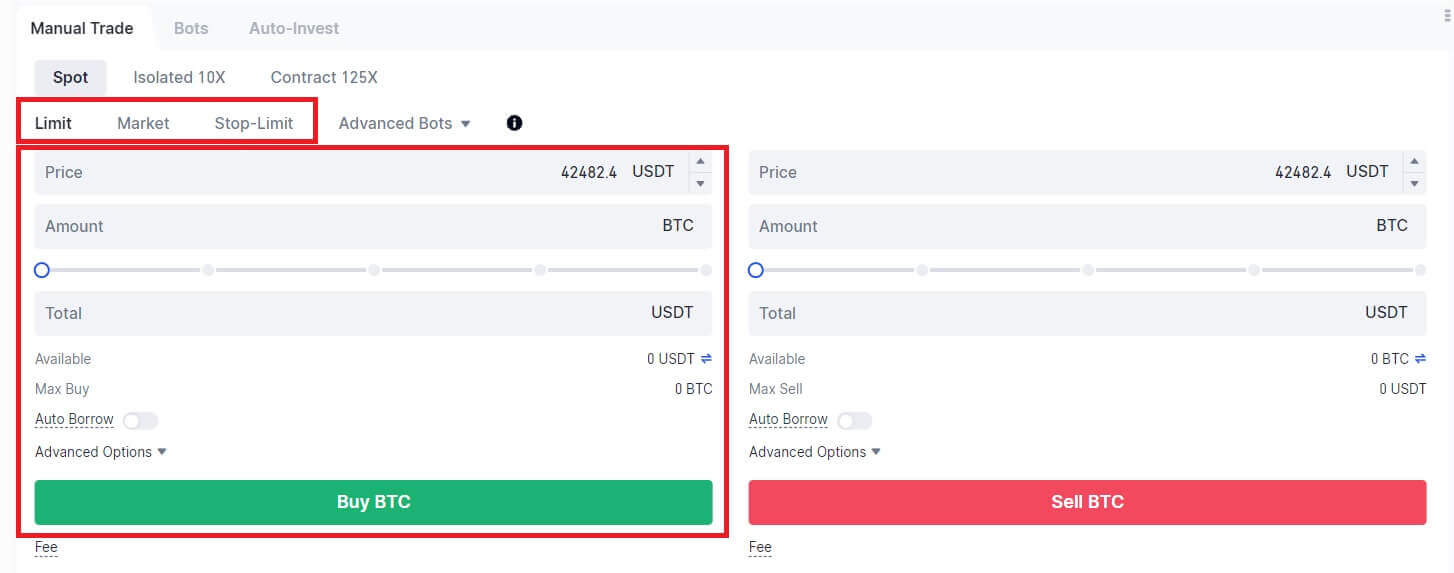Increase buy price with up arrow
This screenshot has width=1454, height=573.
[700, 162]
